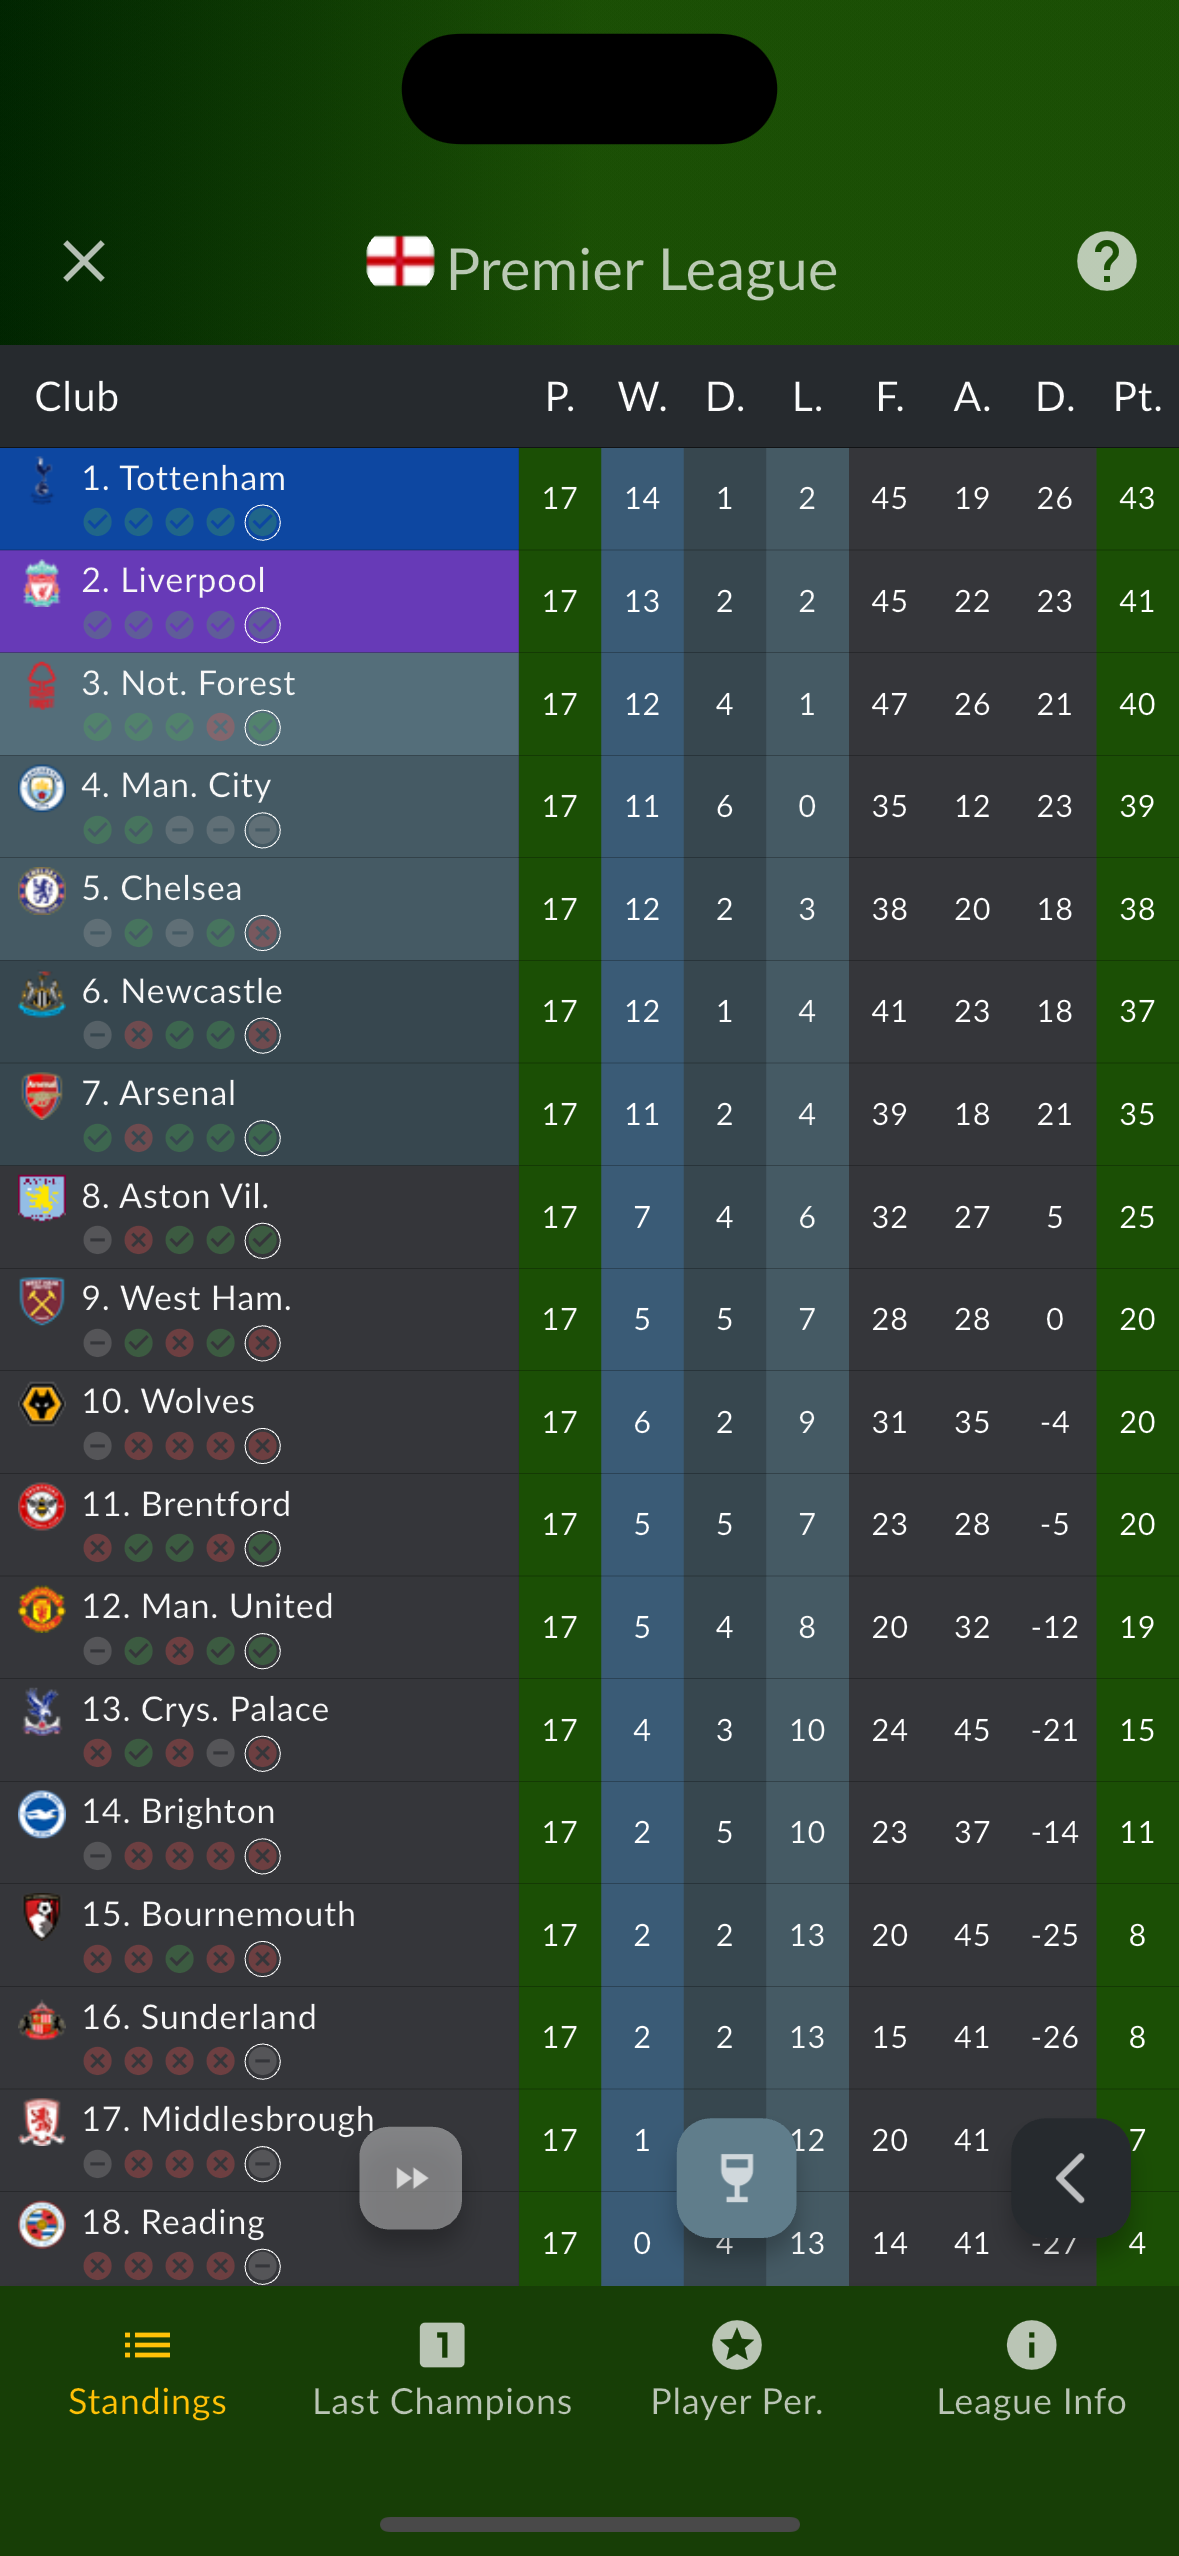Sort by the Pt. column header

coord(1137,397)
